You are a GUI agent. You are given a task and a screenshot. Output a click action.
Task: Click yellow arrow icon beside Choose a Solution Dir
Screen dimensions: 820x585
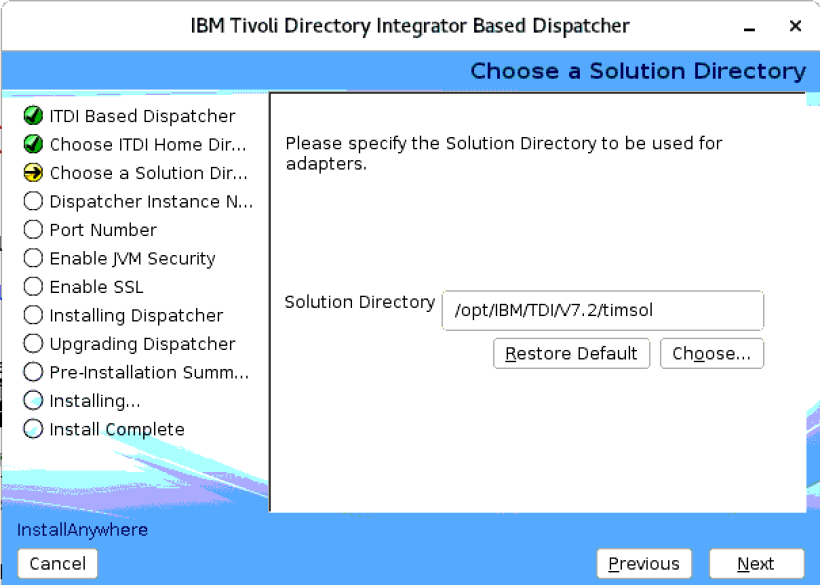tap(33, 173)
